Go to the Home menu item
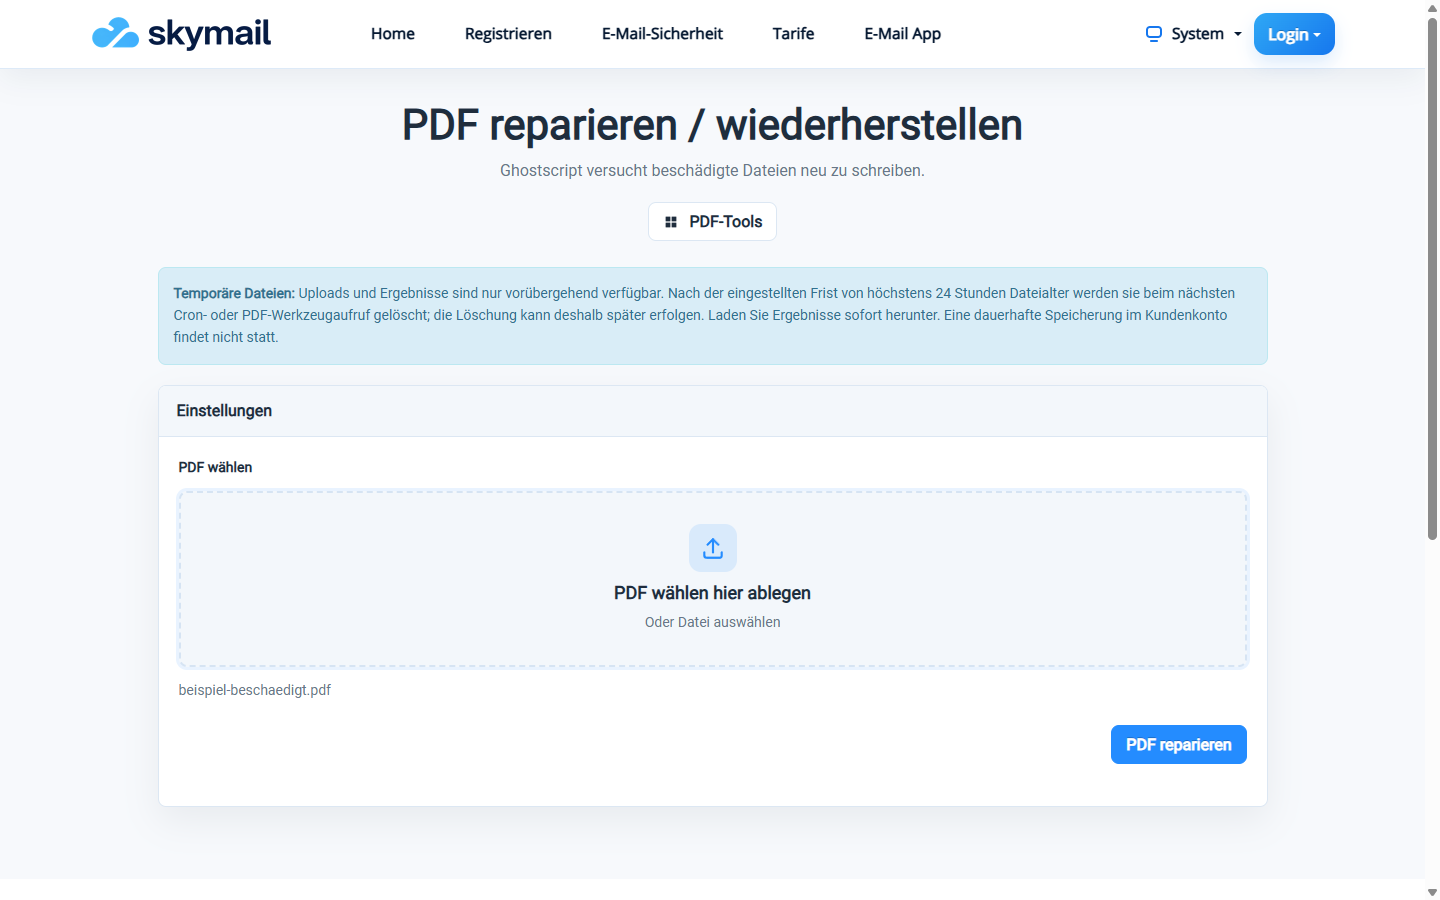This screenshot has width=1440, height=900. click(393, 34)
